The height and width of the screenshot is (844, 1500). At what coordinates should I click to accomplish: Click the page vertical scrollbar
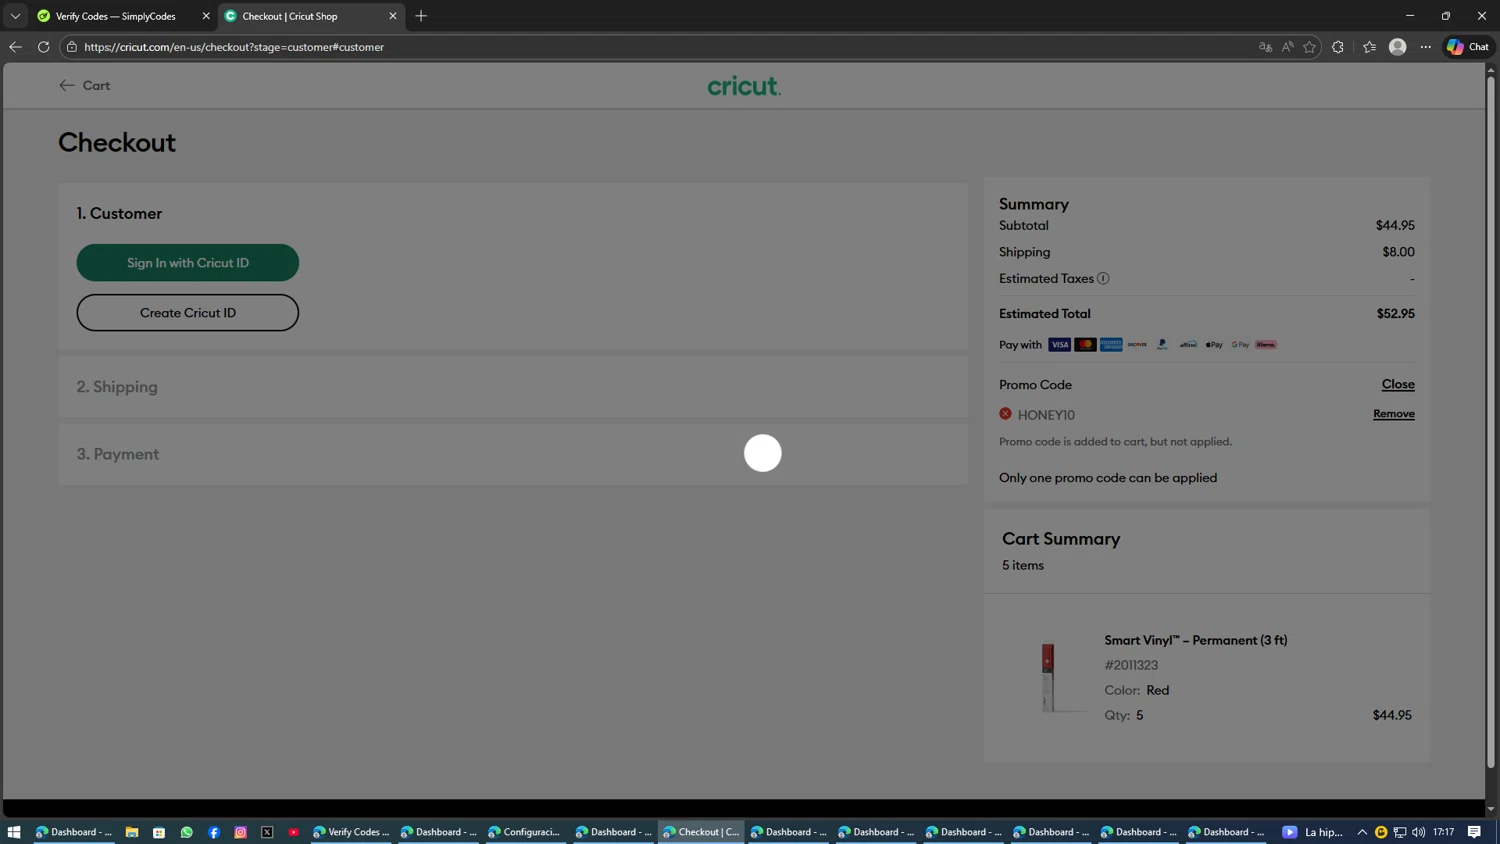point(1491,423)
